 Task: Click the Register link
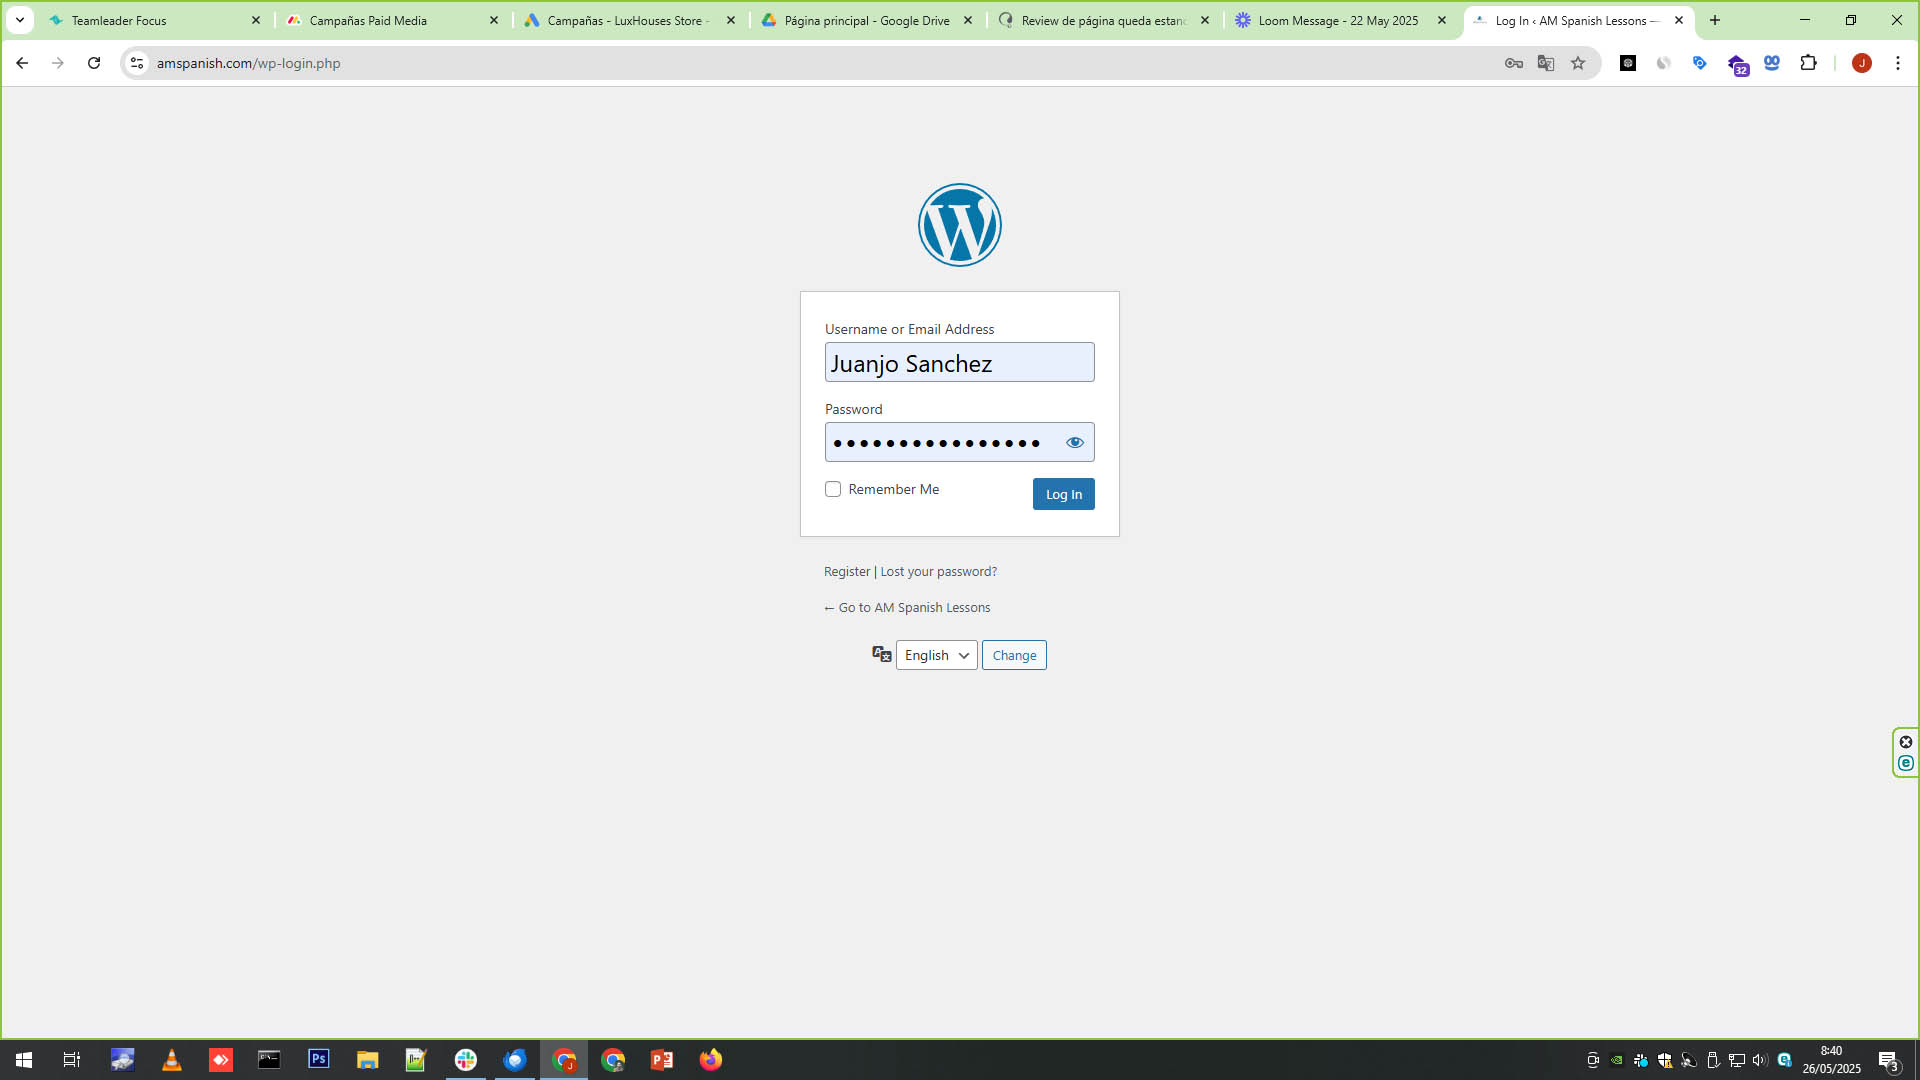point(846,571)
